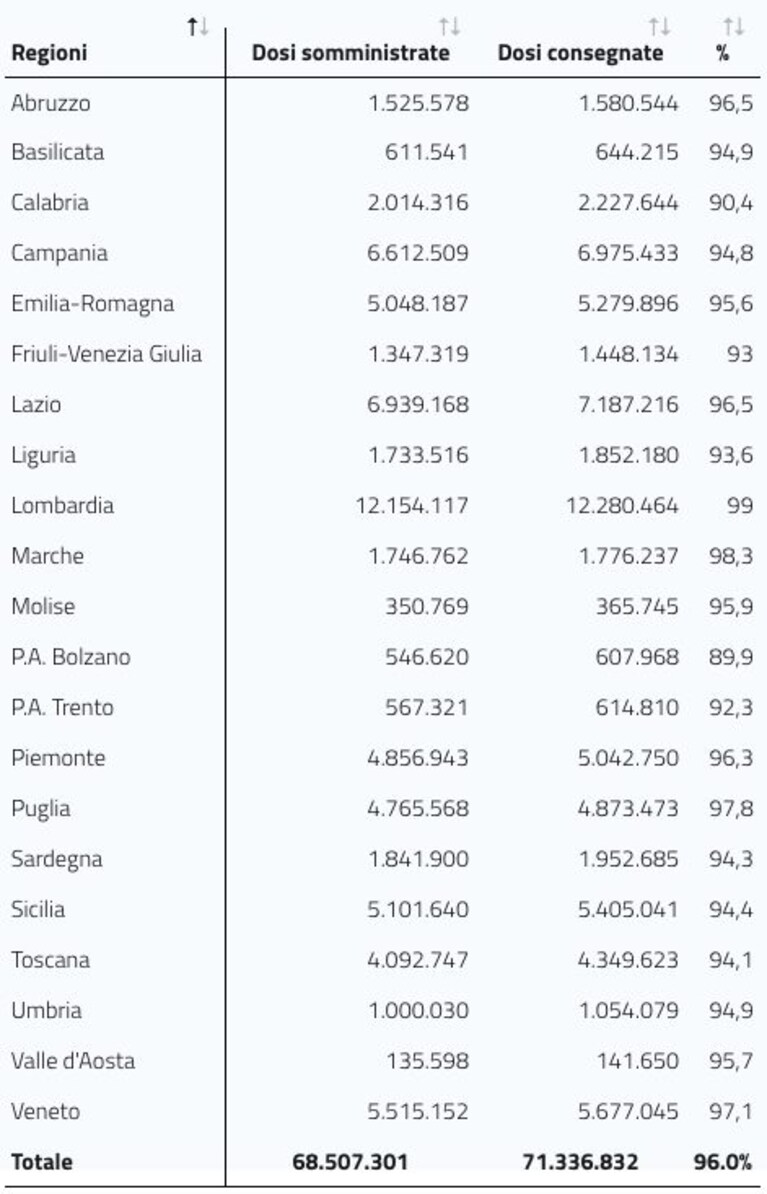Click Lazio administered doses 6.939.168
Viewport: 767px width, 1194px height.
pos(417,404)
